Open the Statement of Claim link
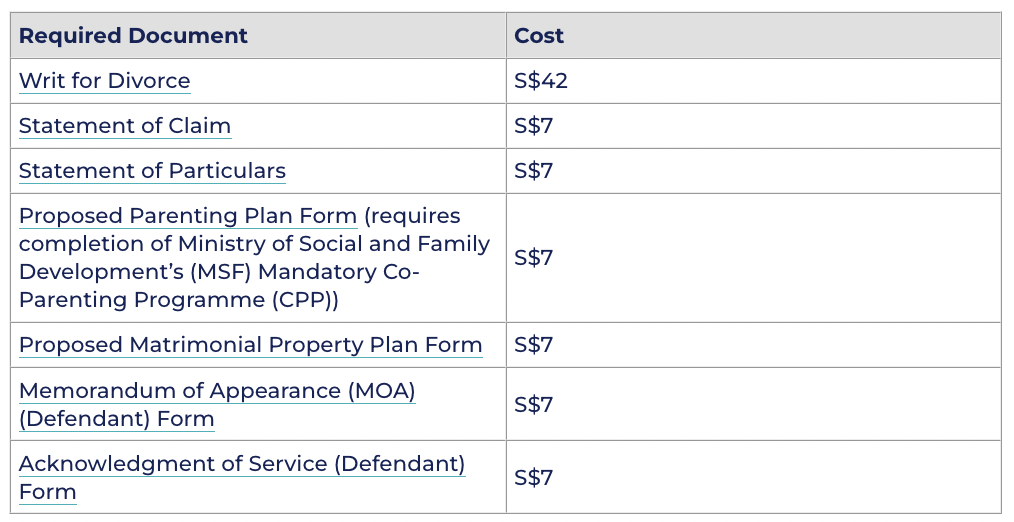 coord(125,126)
